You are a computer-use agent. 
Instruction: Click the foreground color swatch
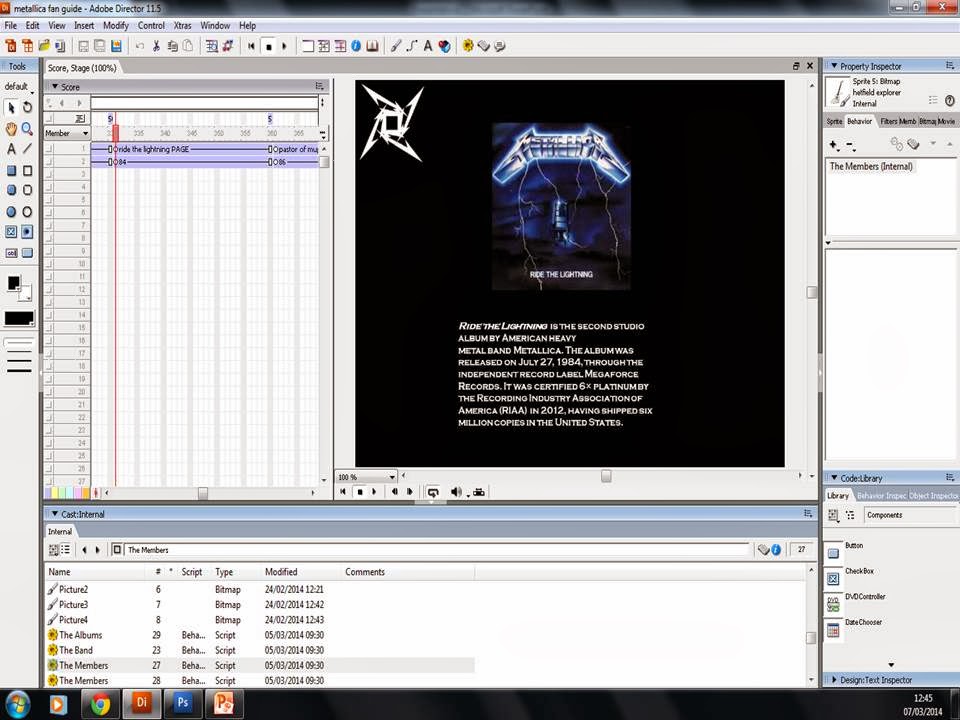click(x=13, y=283)
